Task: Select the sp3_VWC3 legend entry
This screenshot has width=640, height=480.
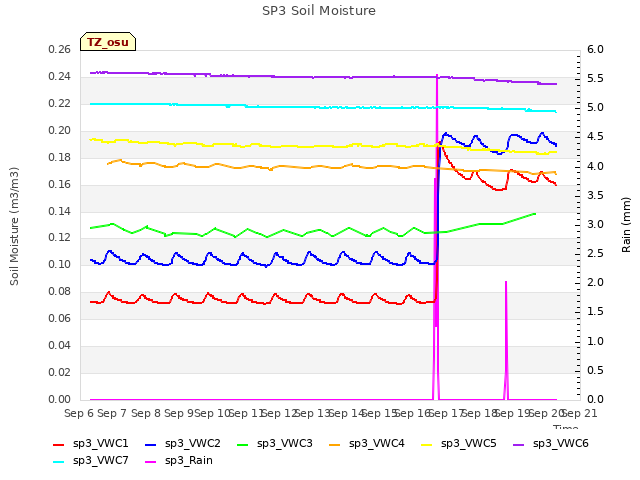Action: click(275, 444)
